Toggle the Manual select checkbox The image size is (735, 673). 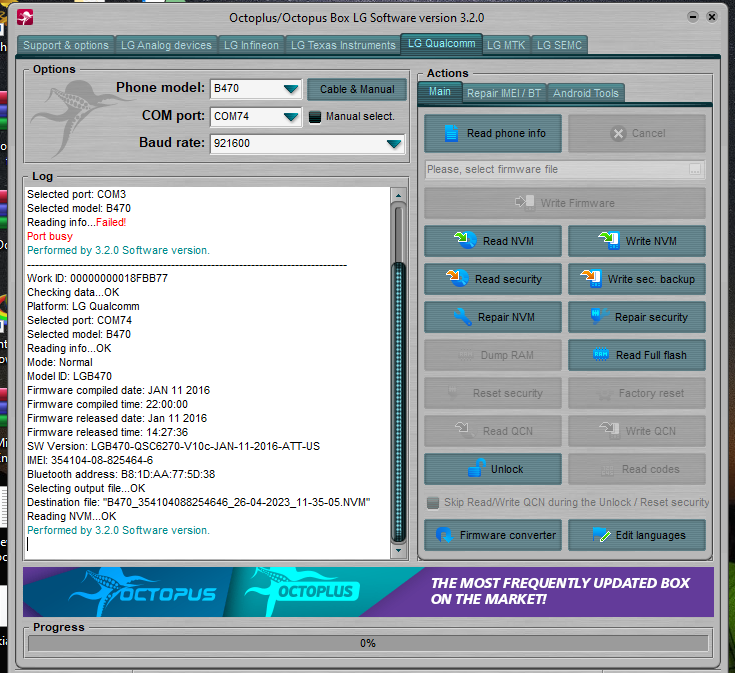(315, 116)
